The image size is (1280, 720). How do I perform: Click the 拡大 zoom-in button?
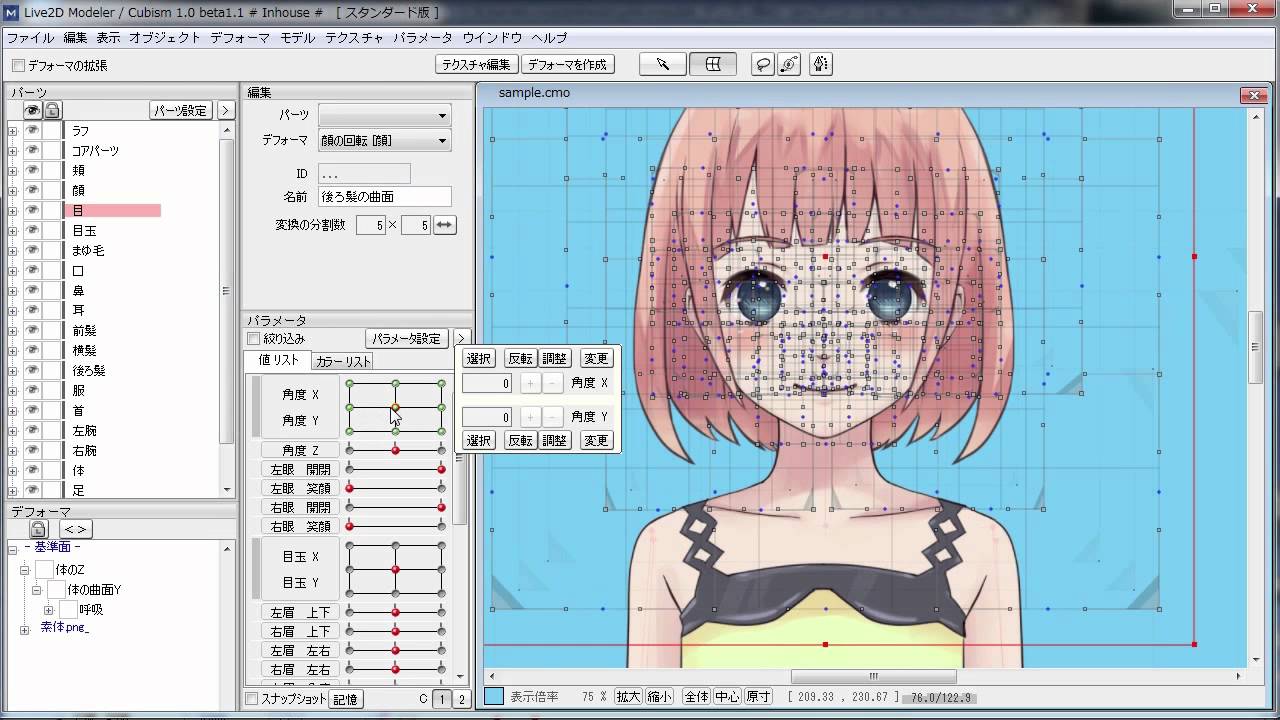[x=628, y=697]
